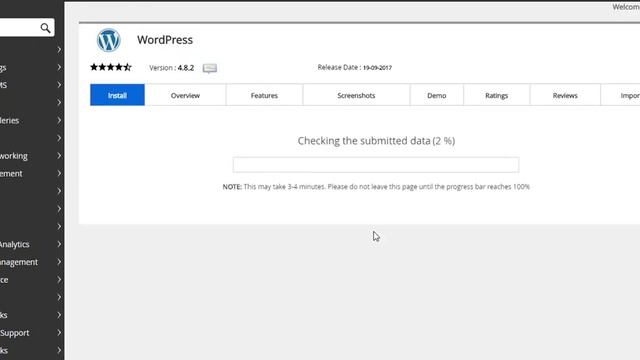Click the 'Checking the submitted data (2 %)' text
640x360 pixels.
[x=376, y=141]
